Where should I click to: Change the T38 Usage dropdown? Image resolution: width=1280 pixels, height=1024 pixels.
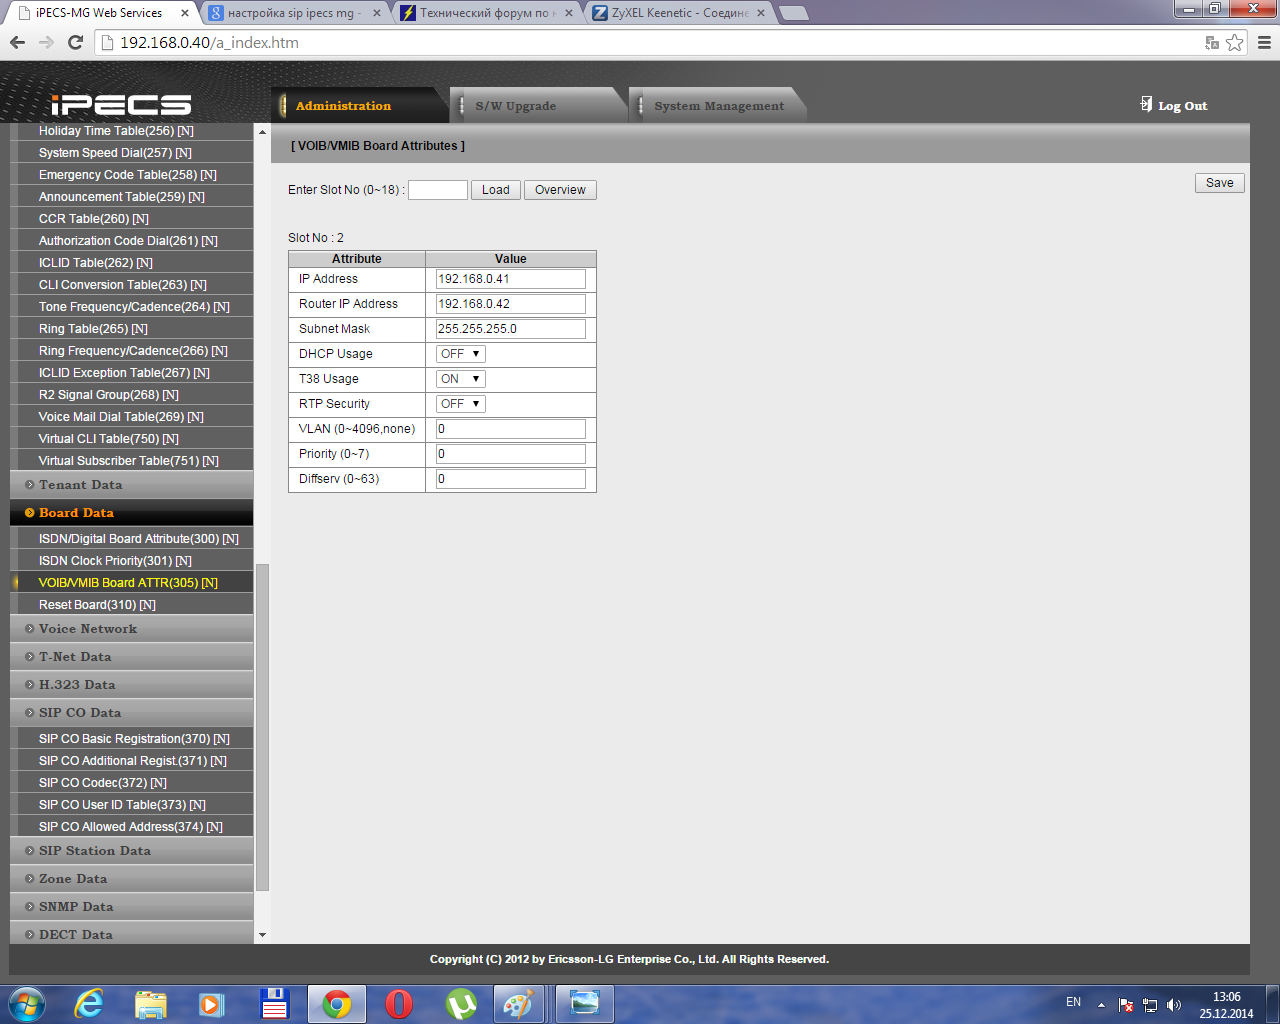click(x=461, y=379)
